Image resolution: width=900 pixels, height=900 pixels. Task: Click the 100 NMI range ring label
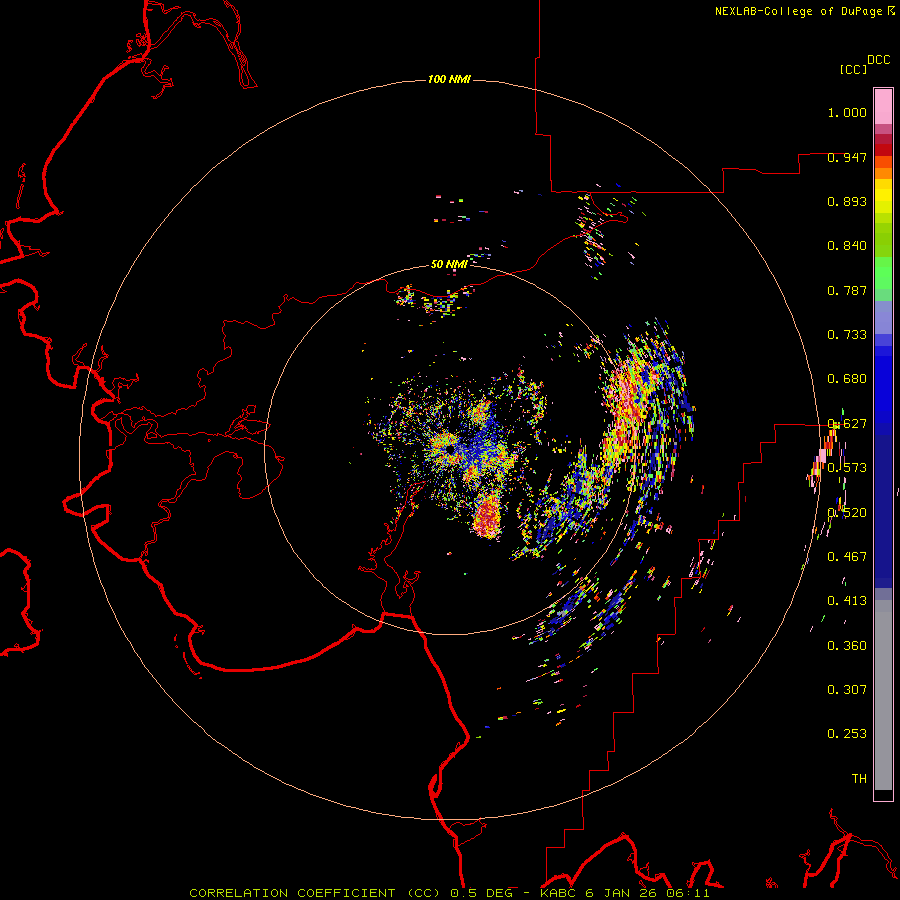click(449, 79)
